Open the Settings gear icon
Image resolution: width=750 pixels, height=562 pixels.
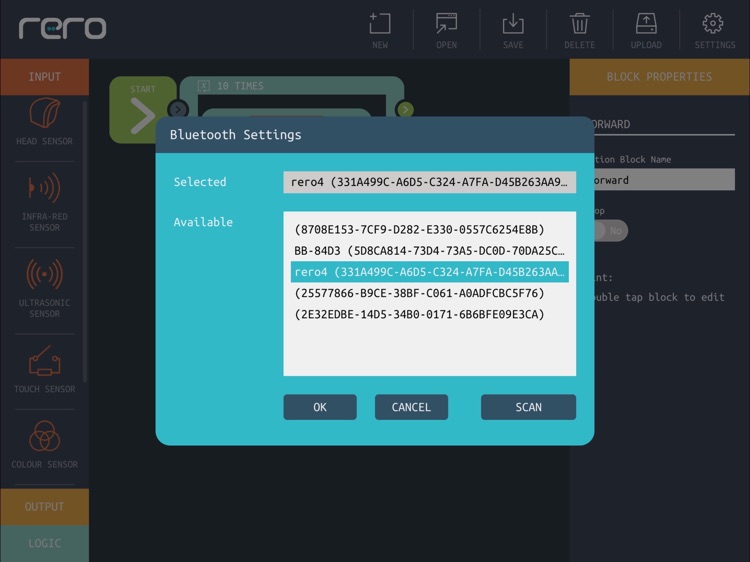point(713,23)
